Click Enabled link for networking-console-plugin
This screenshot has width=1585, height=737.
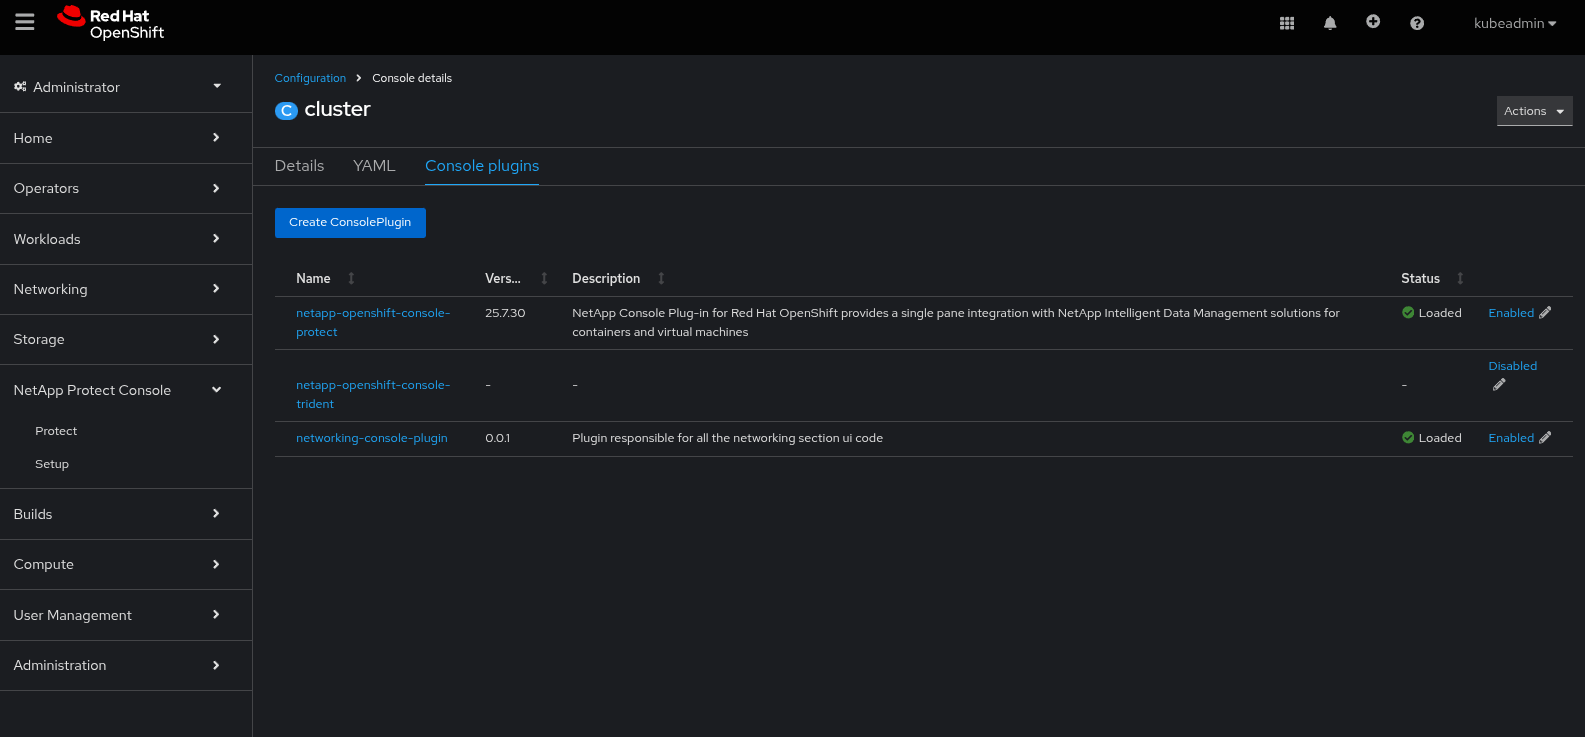tap(1511, 438)
